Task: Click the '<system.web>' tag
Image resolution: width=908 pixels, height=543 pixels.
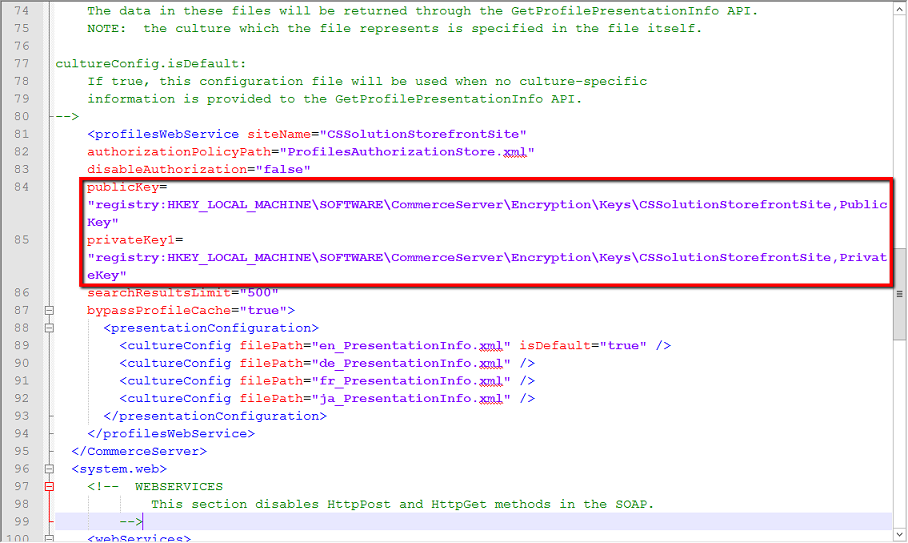Action: pos(119,469)
